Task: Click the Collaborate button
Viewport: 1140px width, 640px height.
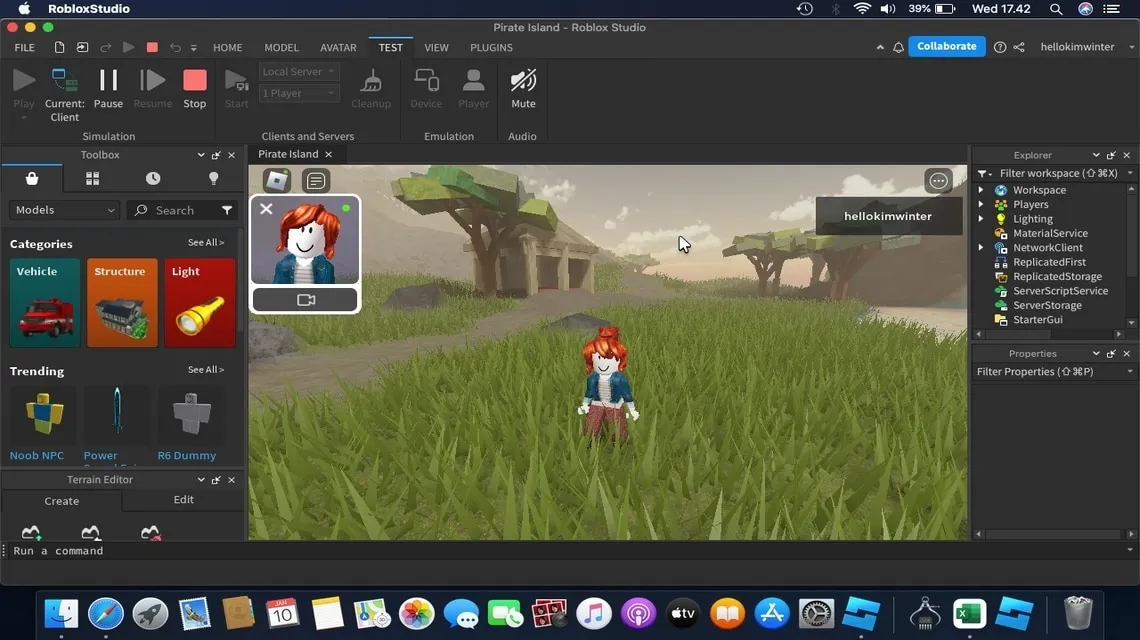Action: pos(947,46)
